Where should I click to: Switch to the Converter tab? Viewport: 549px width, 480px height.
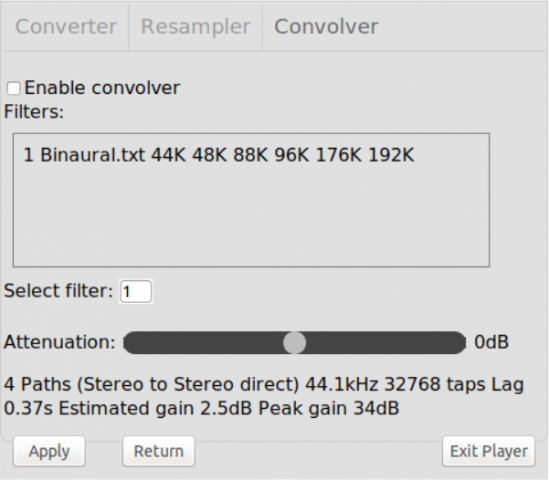point(66,27)
